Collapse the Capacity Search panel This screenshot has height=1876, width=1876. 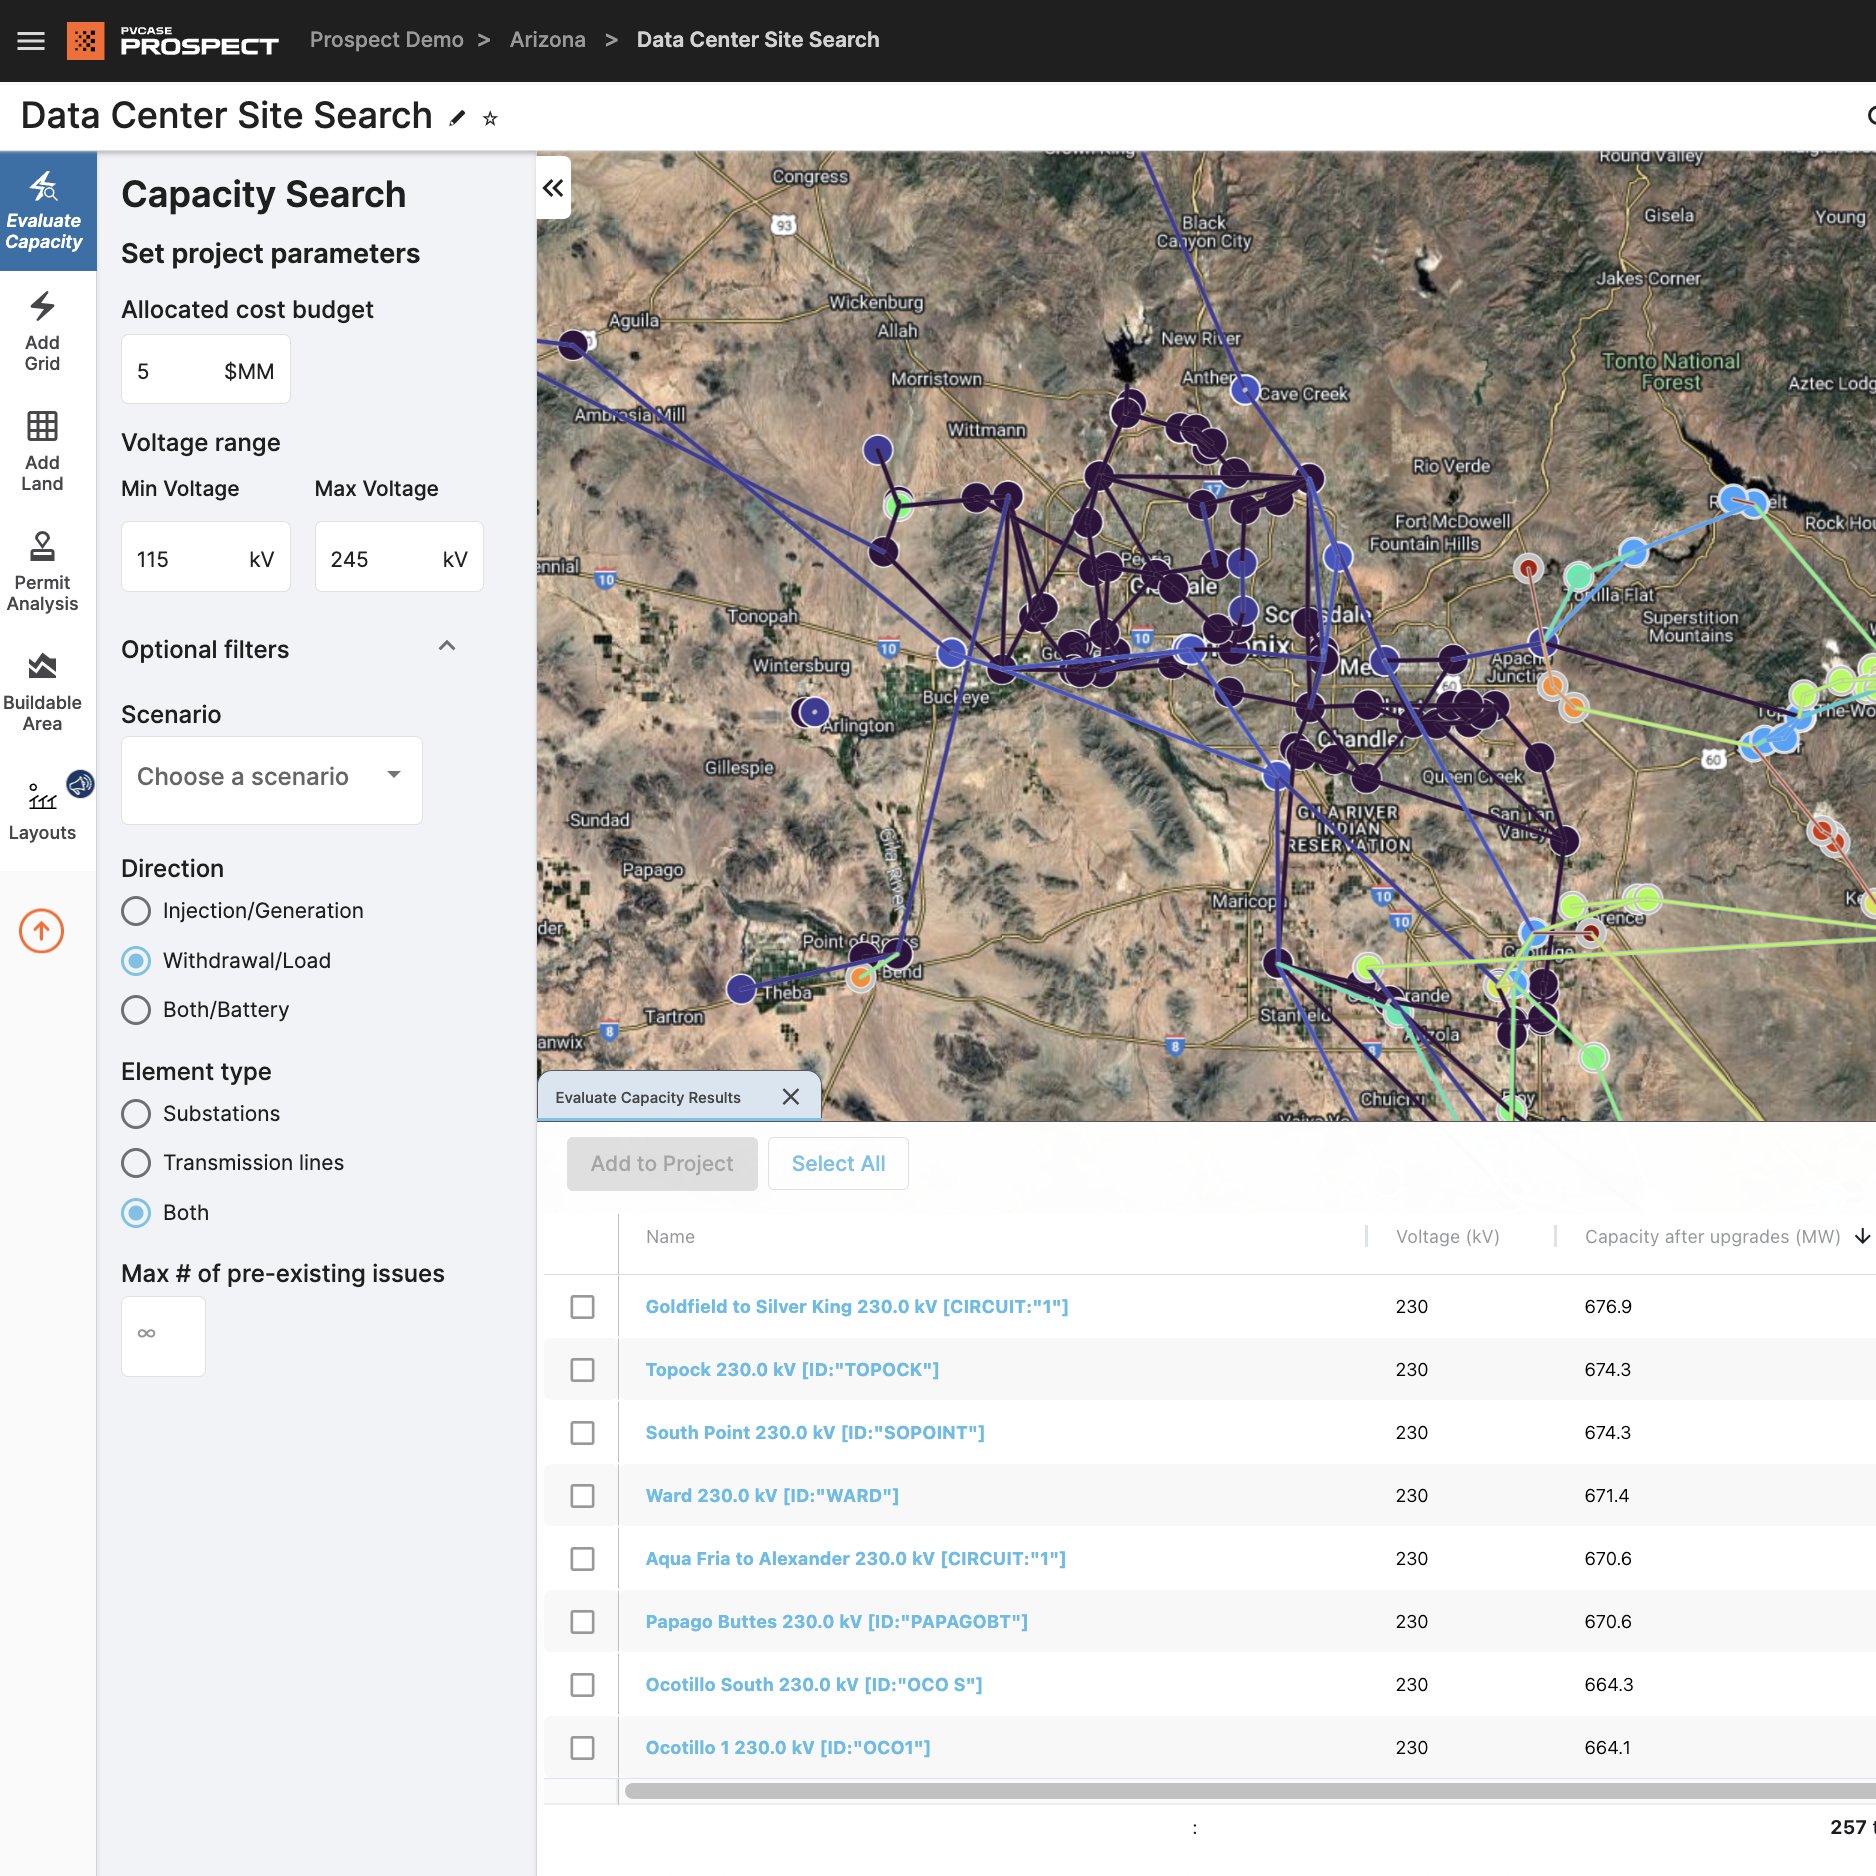click(x=554, y=188)
